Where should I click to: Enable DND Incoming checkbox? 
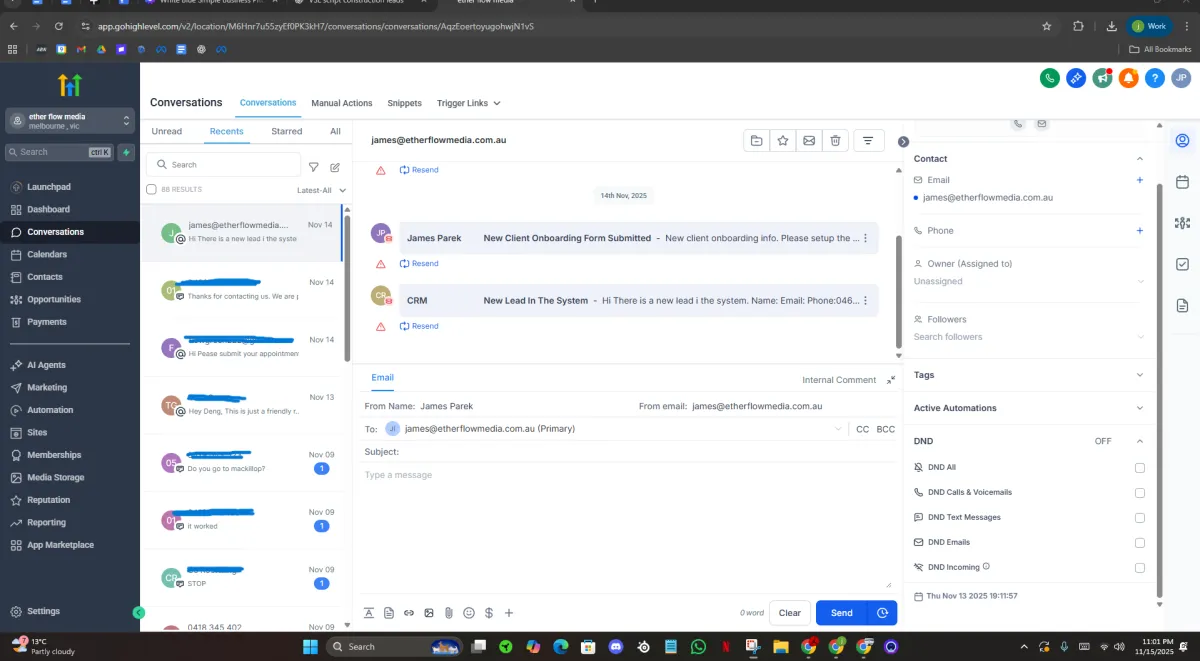click(1140, 568)
